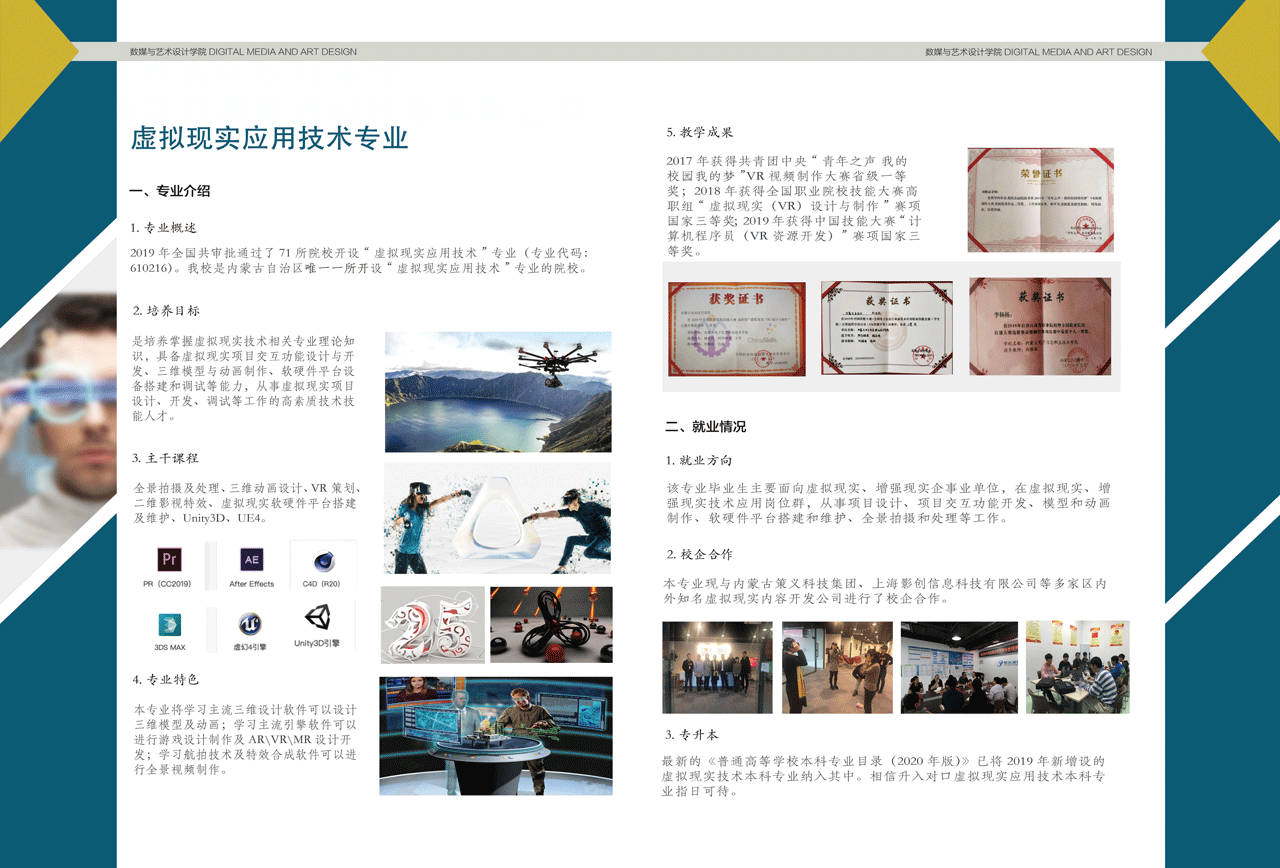Click the Adobe Premiere Pr icon

point(169,559)
